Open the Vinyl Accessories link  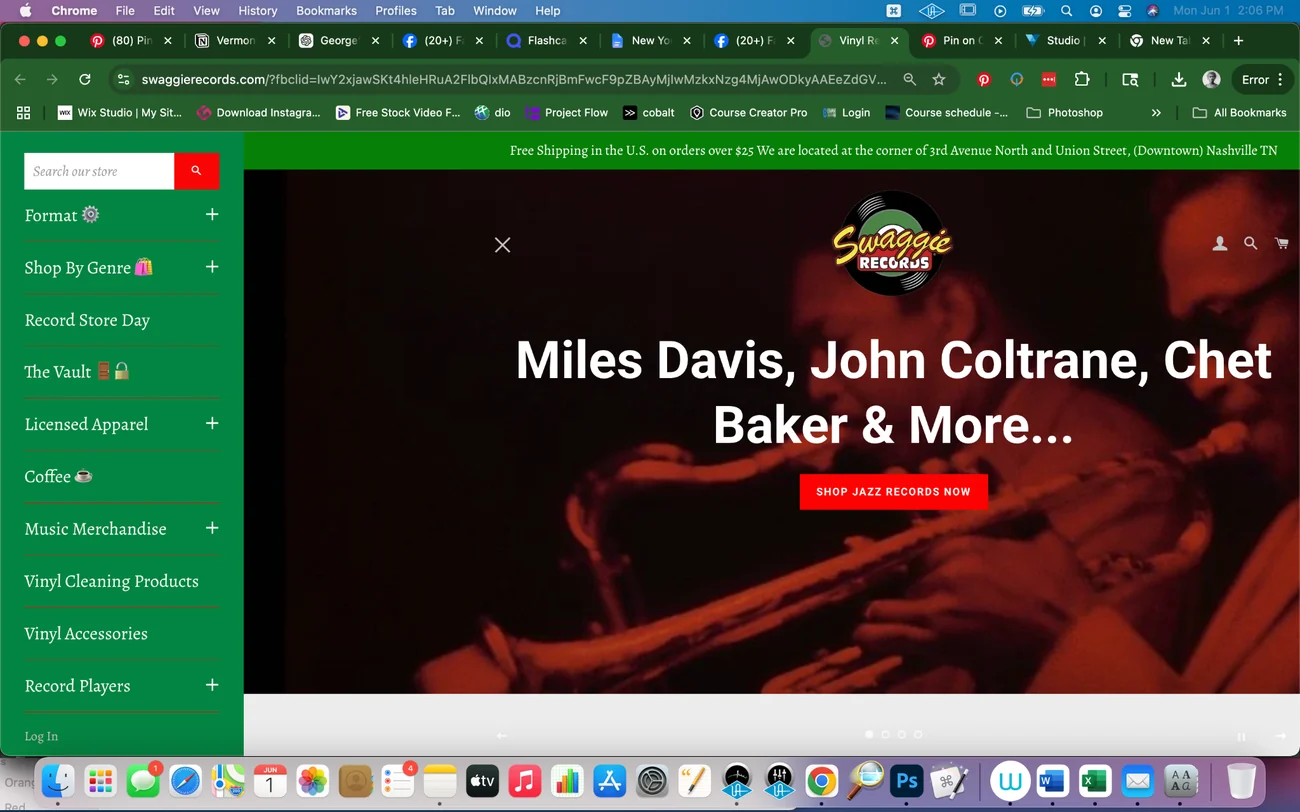tap(86, 633)
